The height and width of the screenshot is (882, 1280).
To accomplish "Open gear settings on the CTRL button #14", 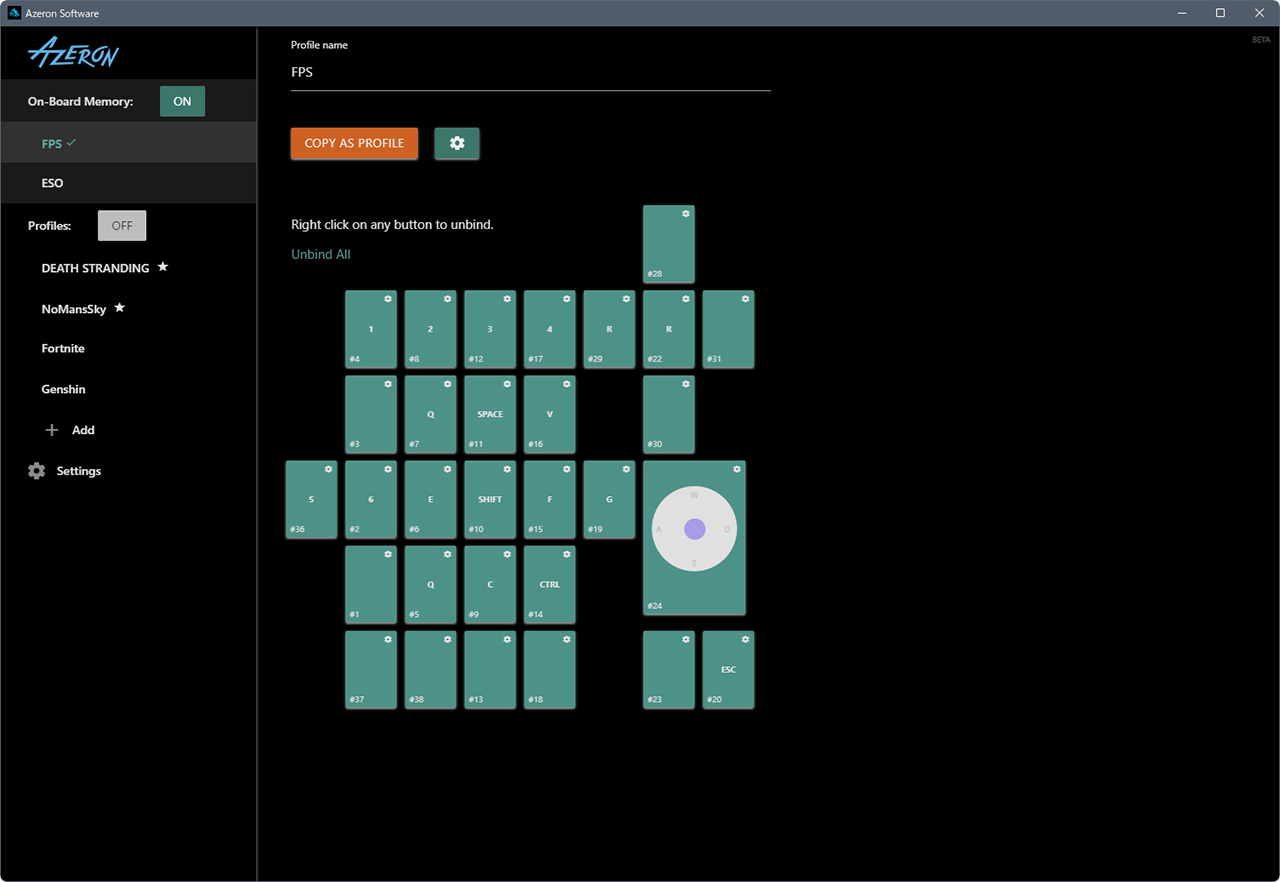I will pos(567,554).
